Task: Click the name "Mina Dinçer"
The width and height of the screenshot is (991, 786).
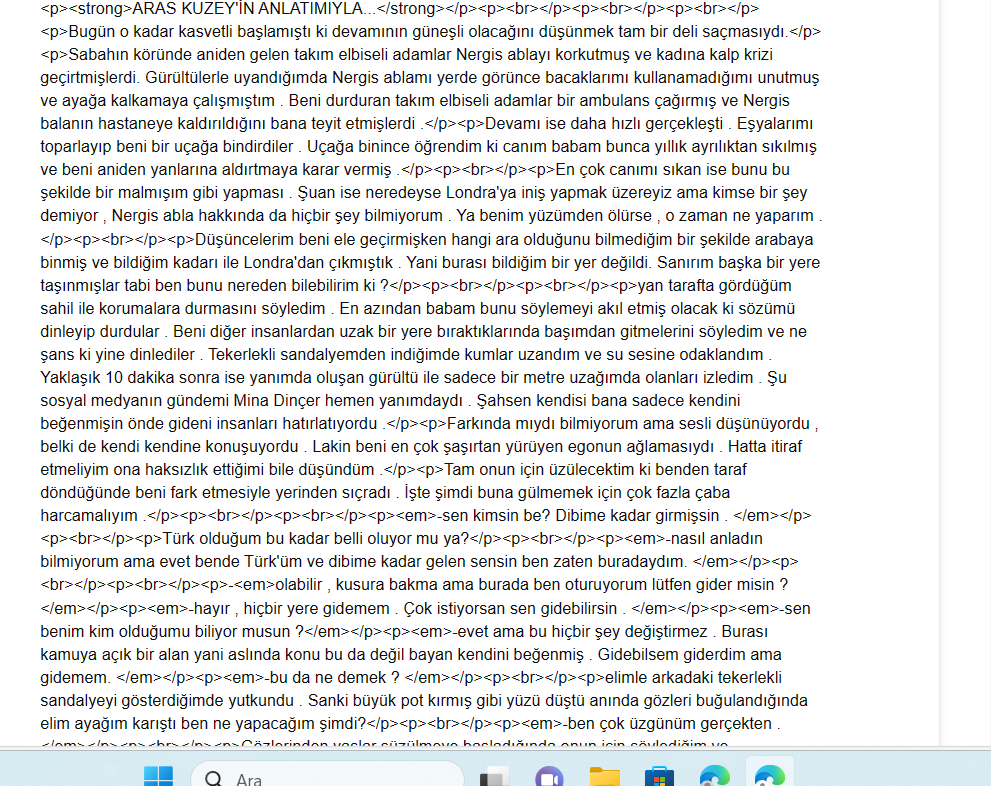Action: pyautogui.click(x=277, y=401)
